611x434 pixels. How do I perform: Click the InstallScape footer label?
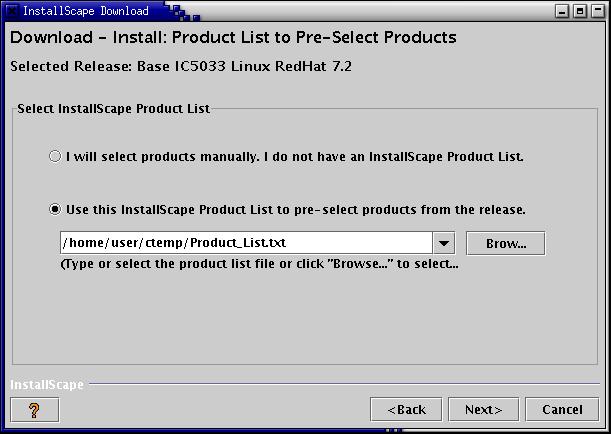click(47, 385)
